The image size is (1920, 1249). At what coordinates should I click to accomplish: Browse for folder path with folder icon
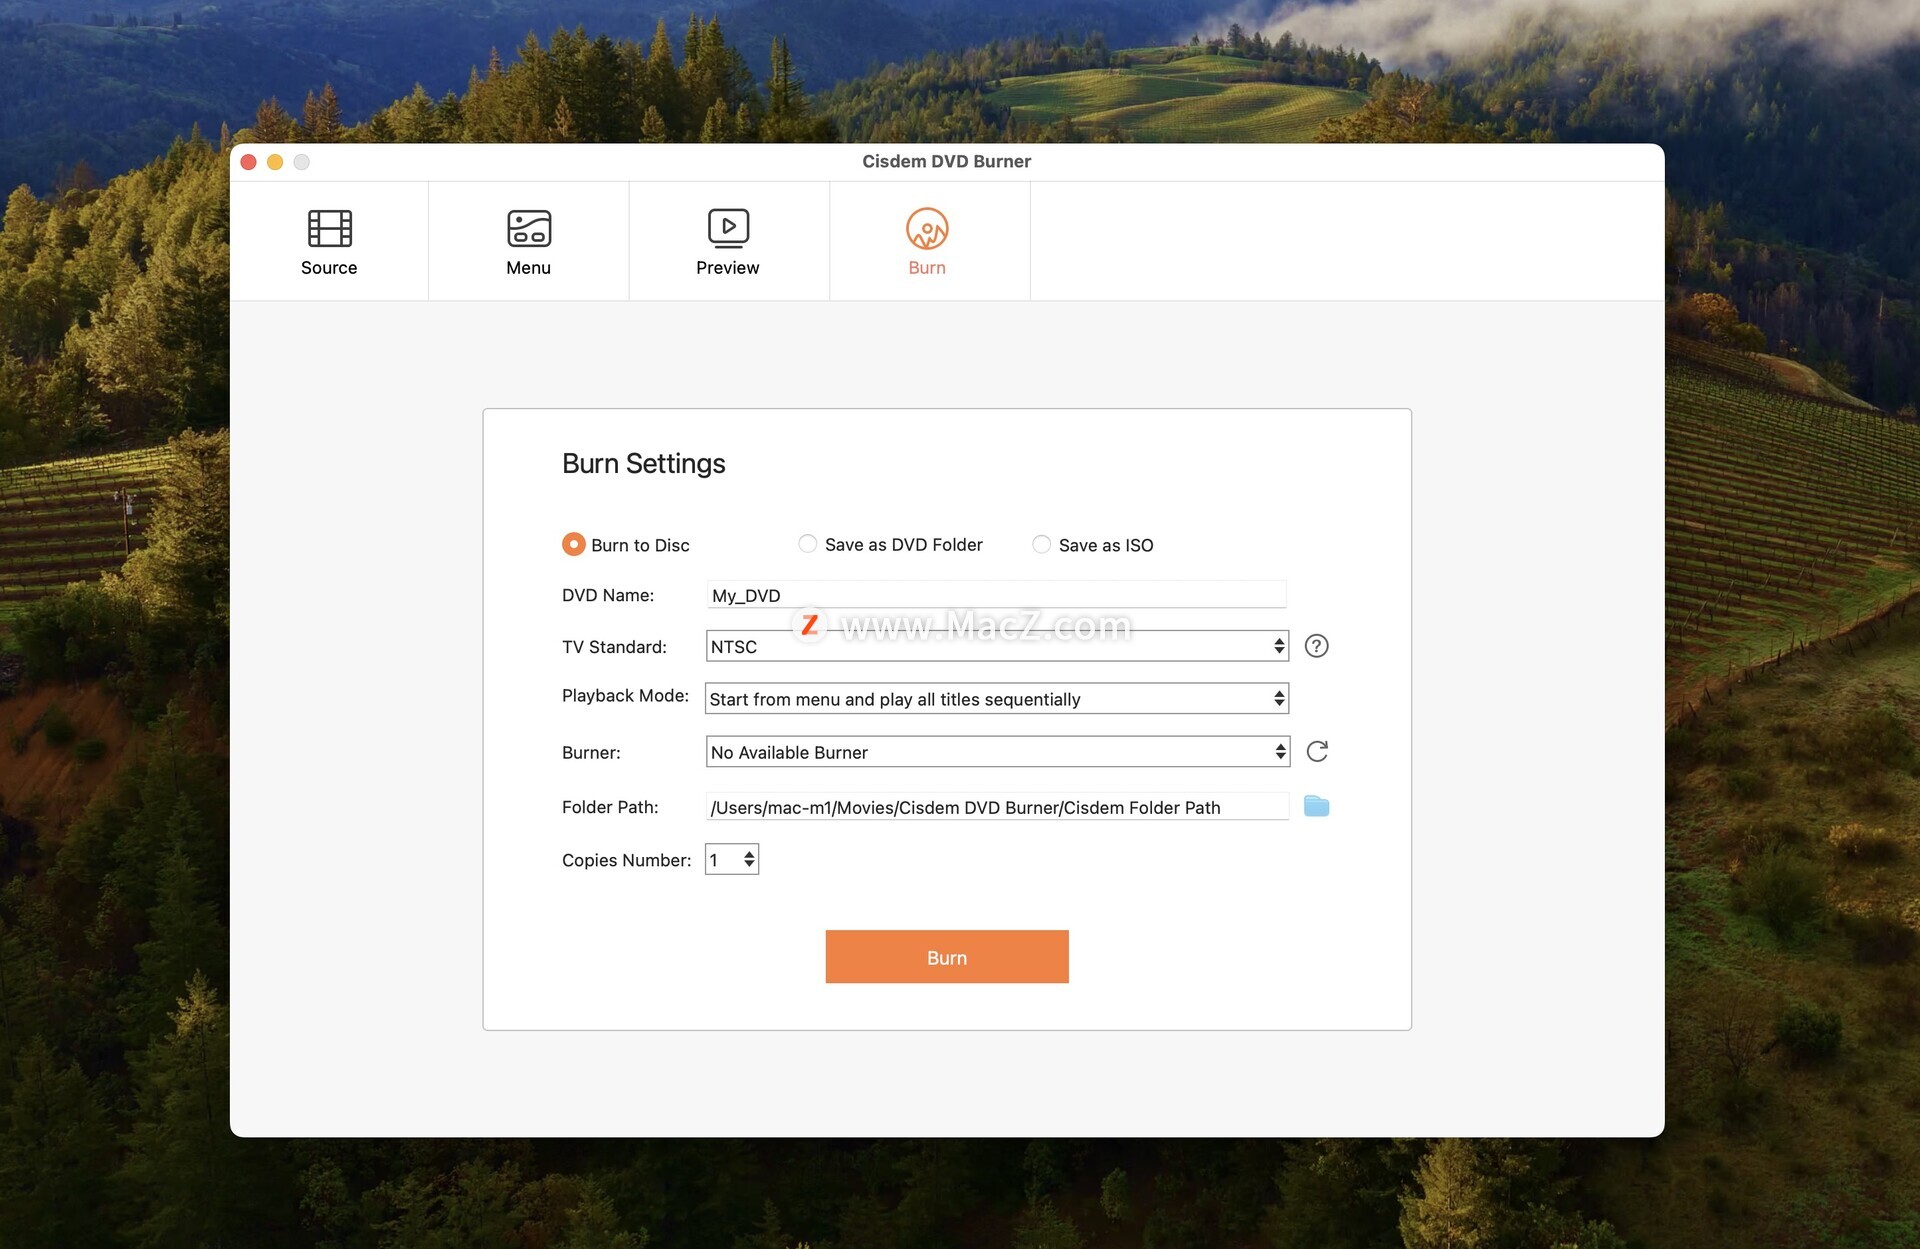click(x=1316, y=805)
